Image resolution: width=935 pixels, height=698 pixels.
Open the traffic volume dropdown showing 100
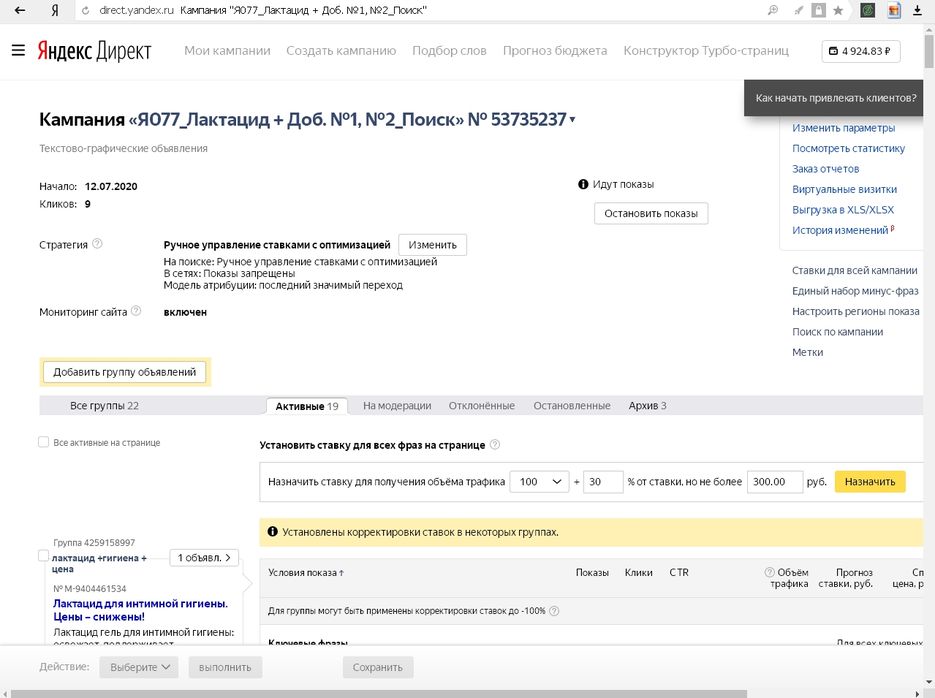coord(539,482)
